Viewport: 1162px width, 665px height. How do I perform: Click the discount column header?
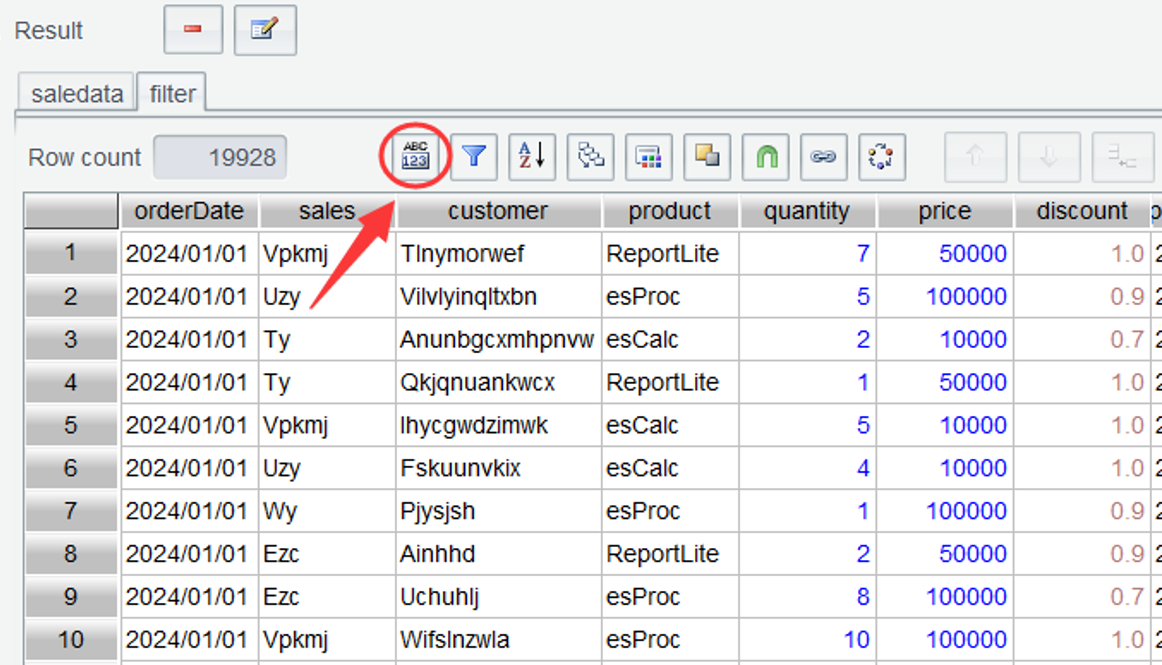1082,211
